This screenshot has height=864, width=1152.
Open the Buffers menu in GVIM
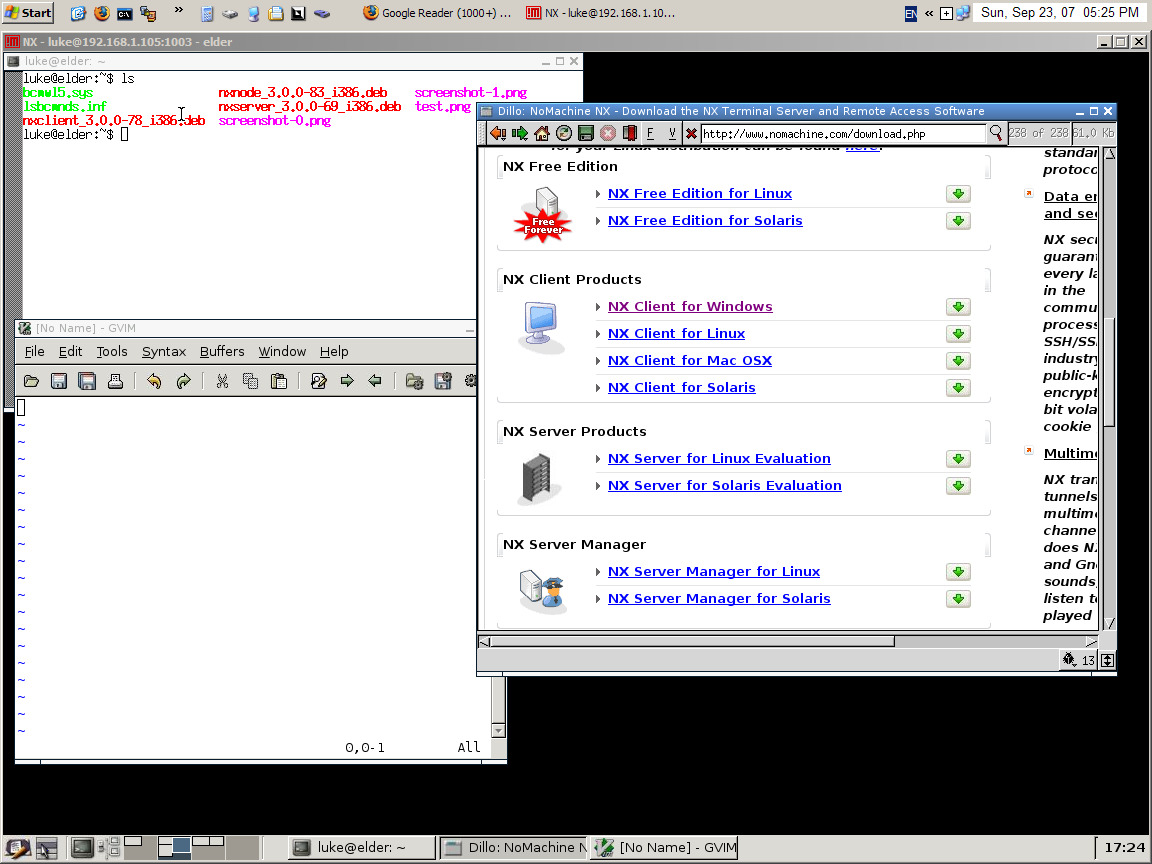pos(222,351)
